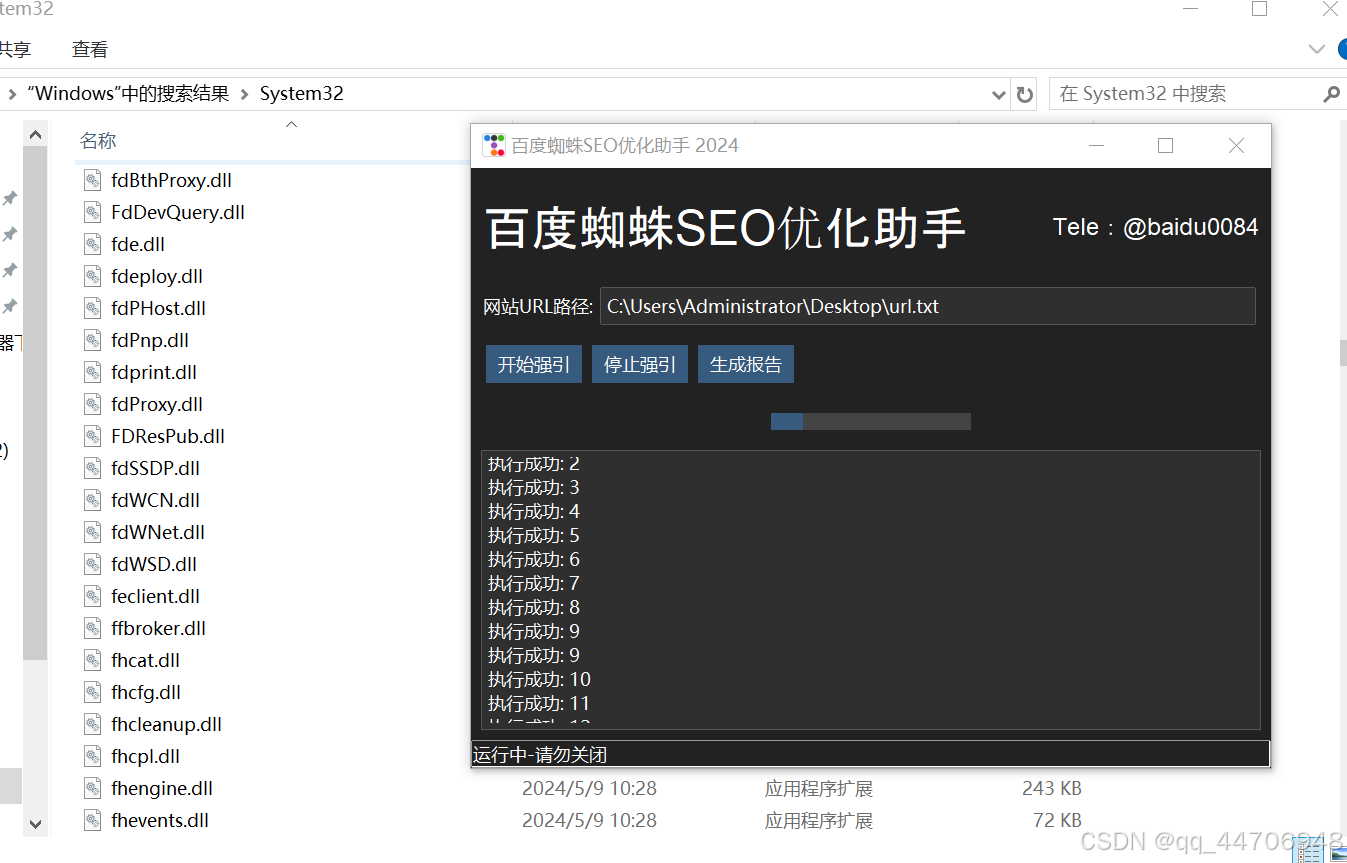Image resolution: width=1347 pixels, height=863 pixels.
Task: Click the file icon of fhcpl.dll
Action: click(x=93, y=757)
